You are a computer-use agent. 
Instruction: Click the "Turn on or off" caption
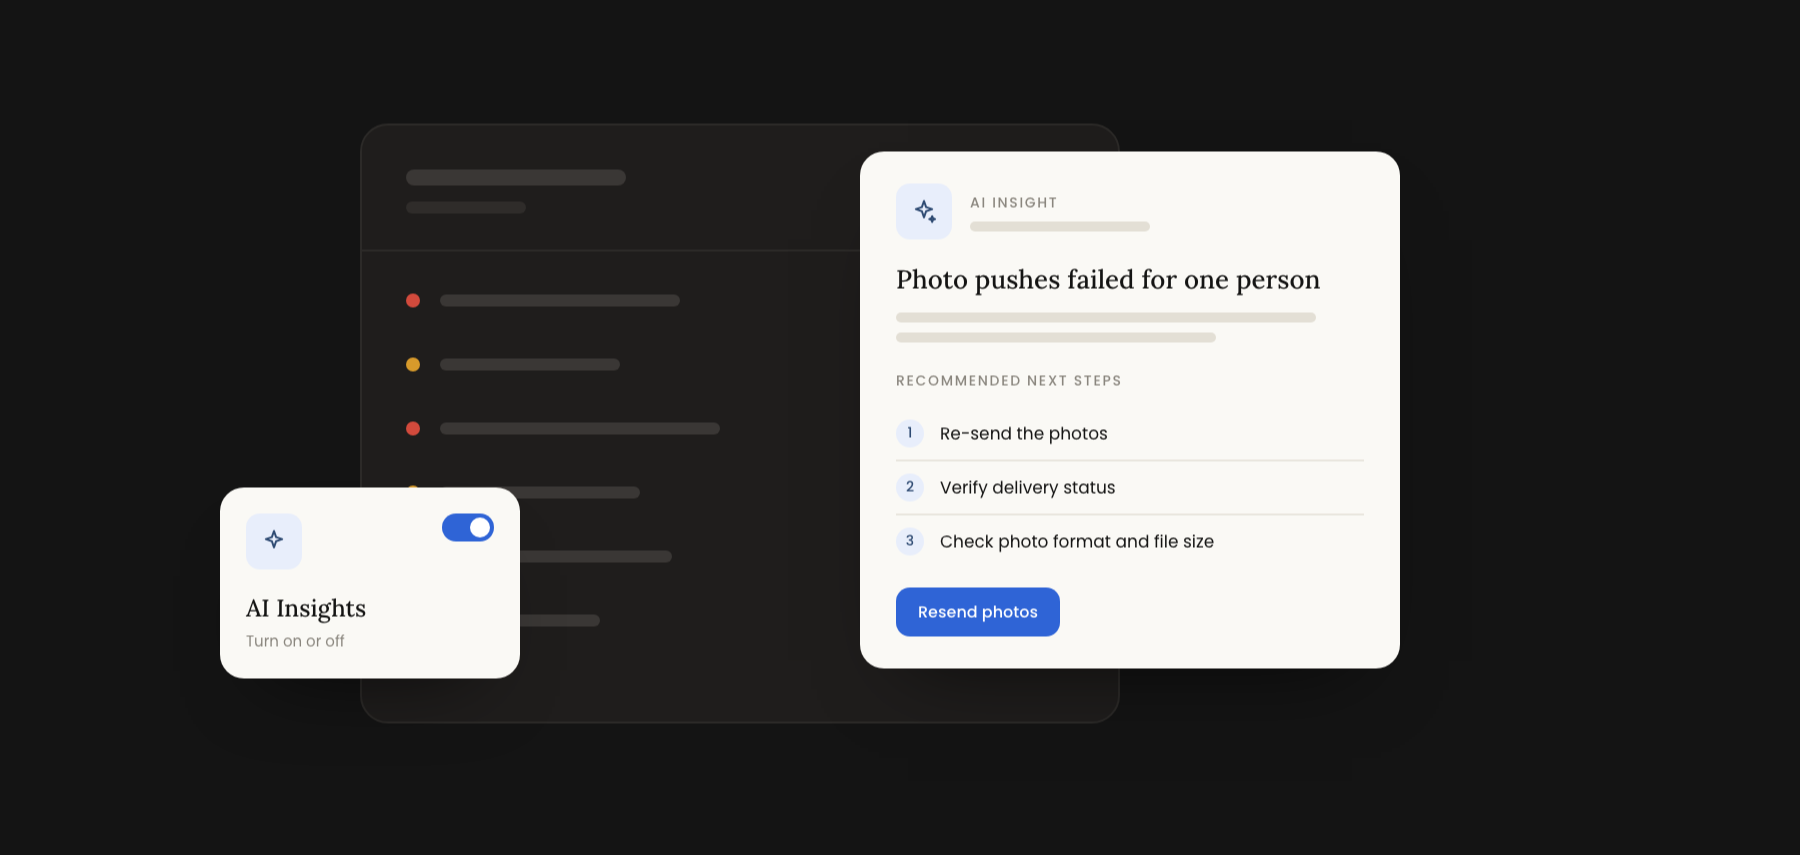coord(295,641)
